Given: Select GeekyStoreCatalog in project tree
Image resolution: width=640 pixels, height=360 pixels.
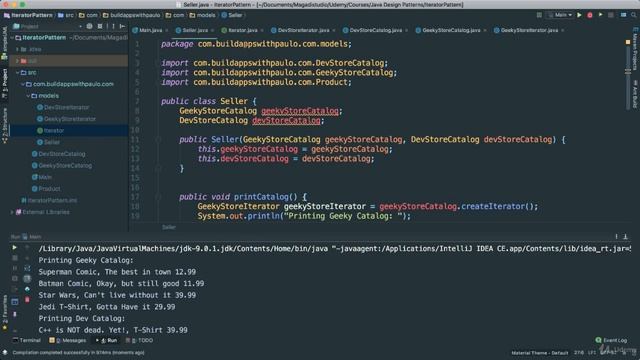Looking at the screenshot, I should pyautogui.click(x=62, y=166).
